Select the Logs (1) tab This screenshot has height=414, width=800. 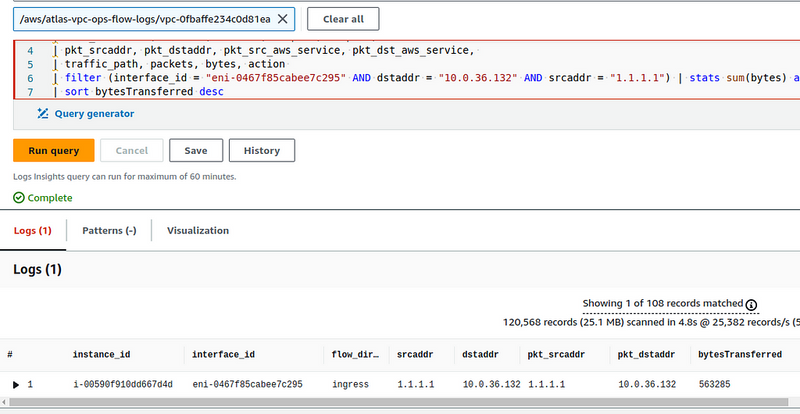(x=33, y=230)
